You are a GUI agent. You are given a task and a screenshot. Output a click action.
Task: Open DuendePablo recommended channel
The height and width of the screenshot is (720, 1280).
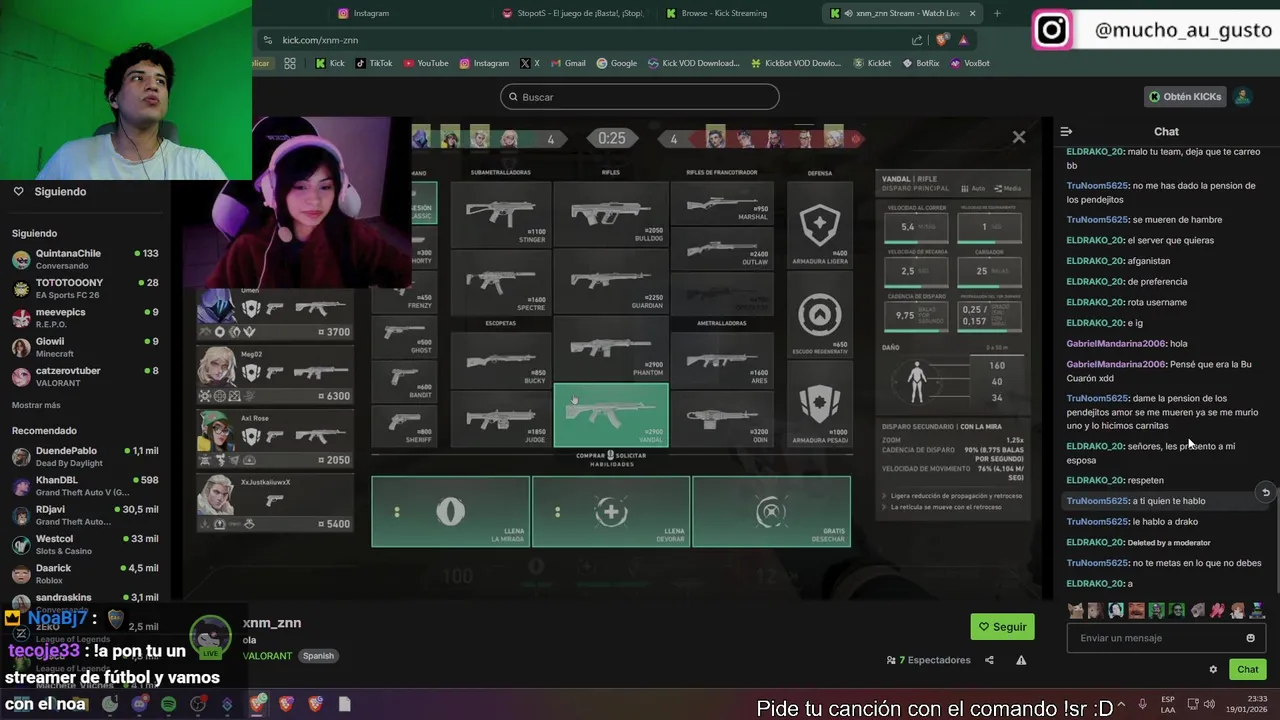pyautogui.click(x=85, y=457)
